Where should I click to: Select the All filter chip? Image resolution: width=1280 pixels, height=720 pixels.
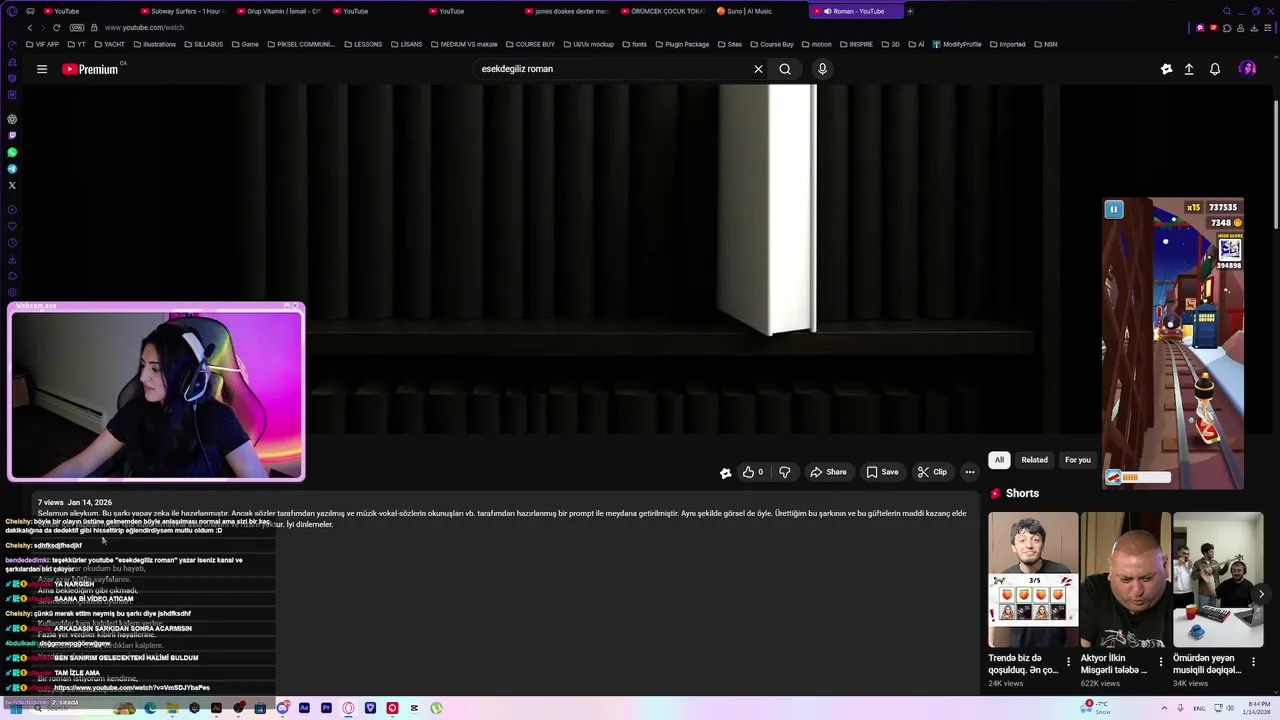999,460
